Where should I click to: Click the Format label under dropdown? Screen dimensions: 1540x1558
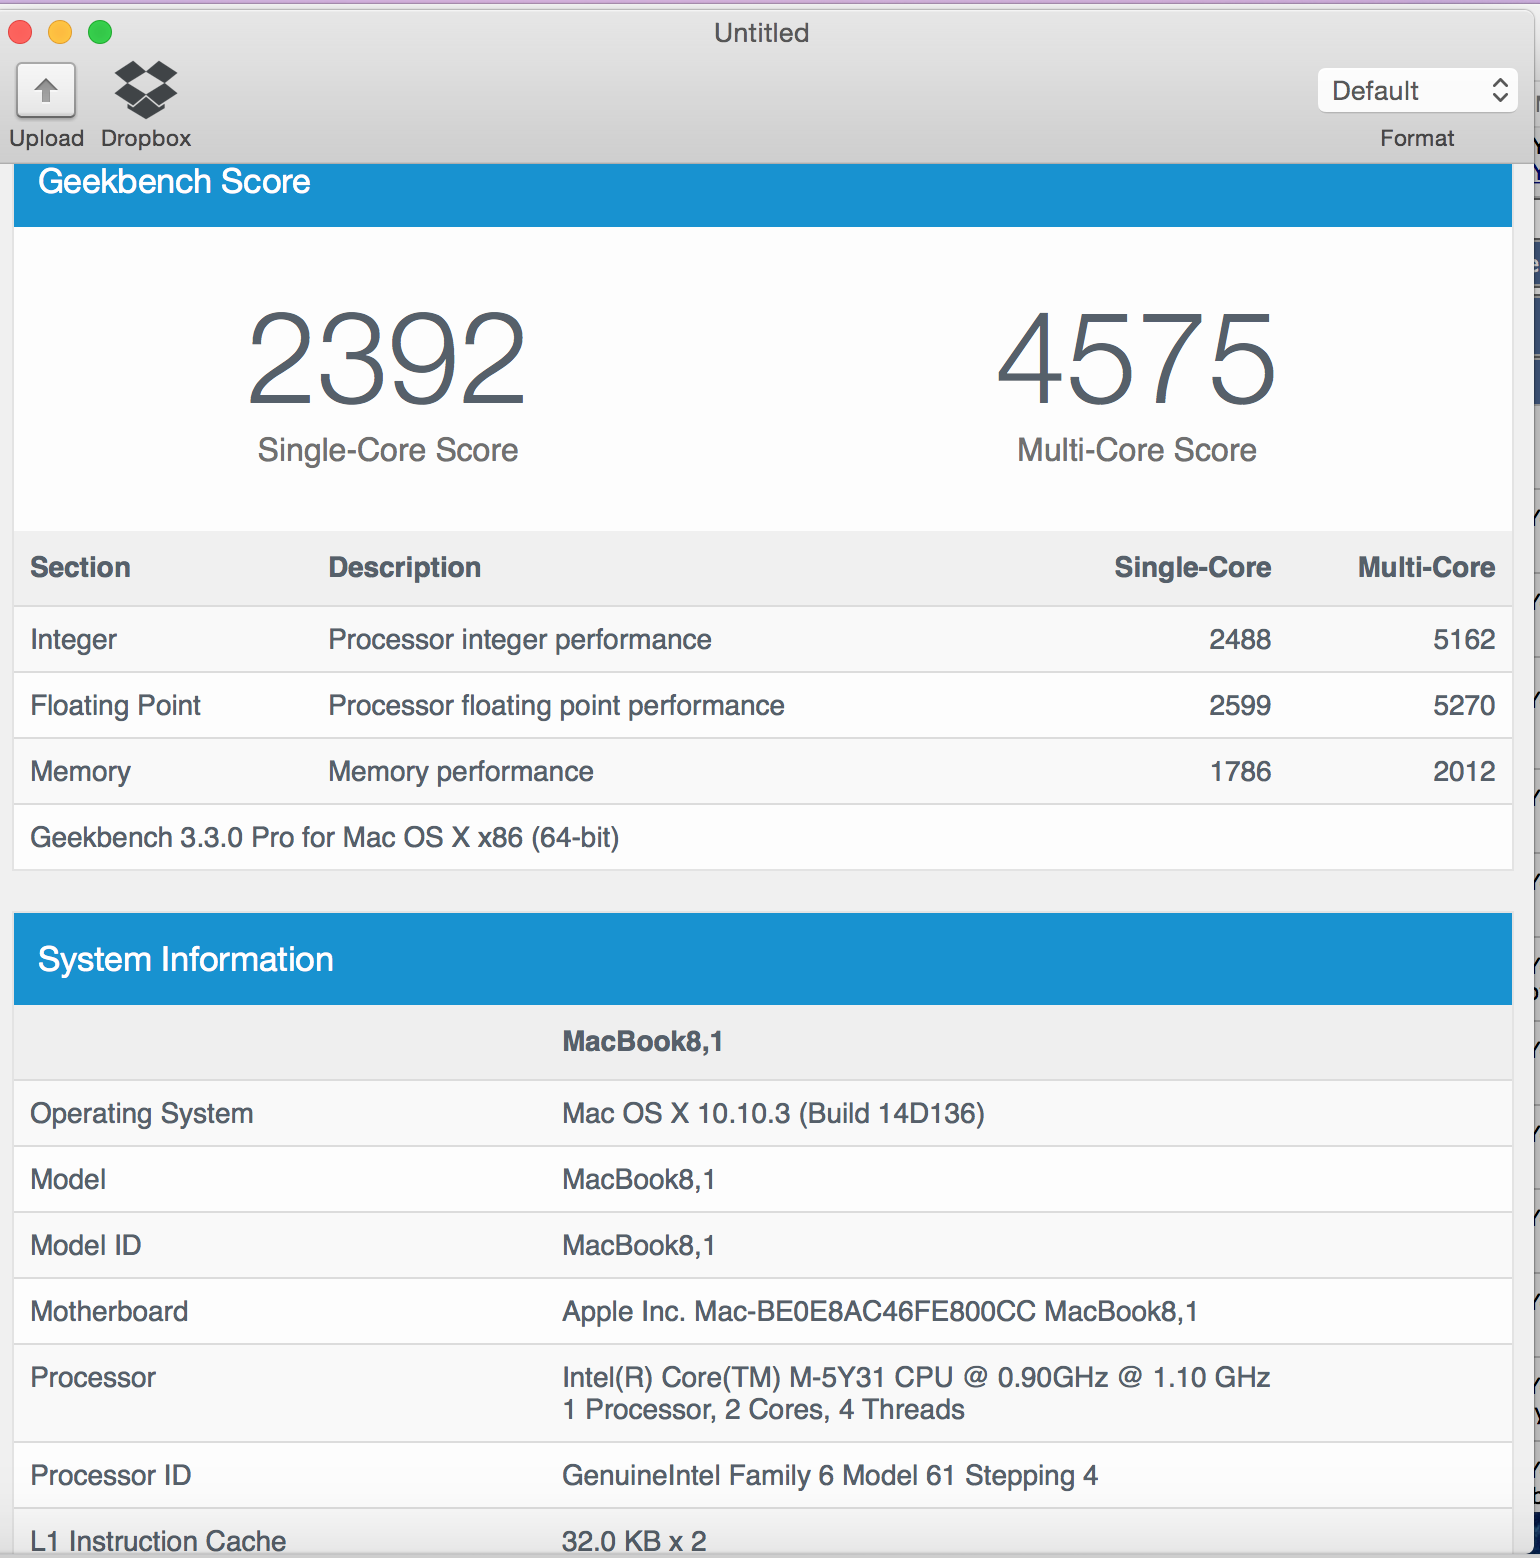point(1417,138)
